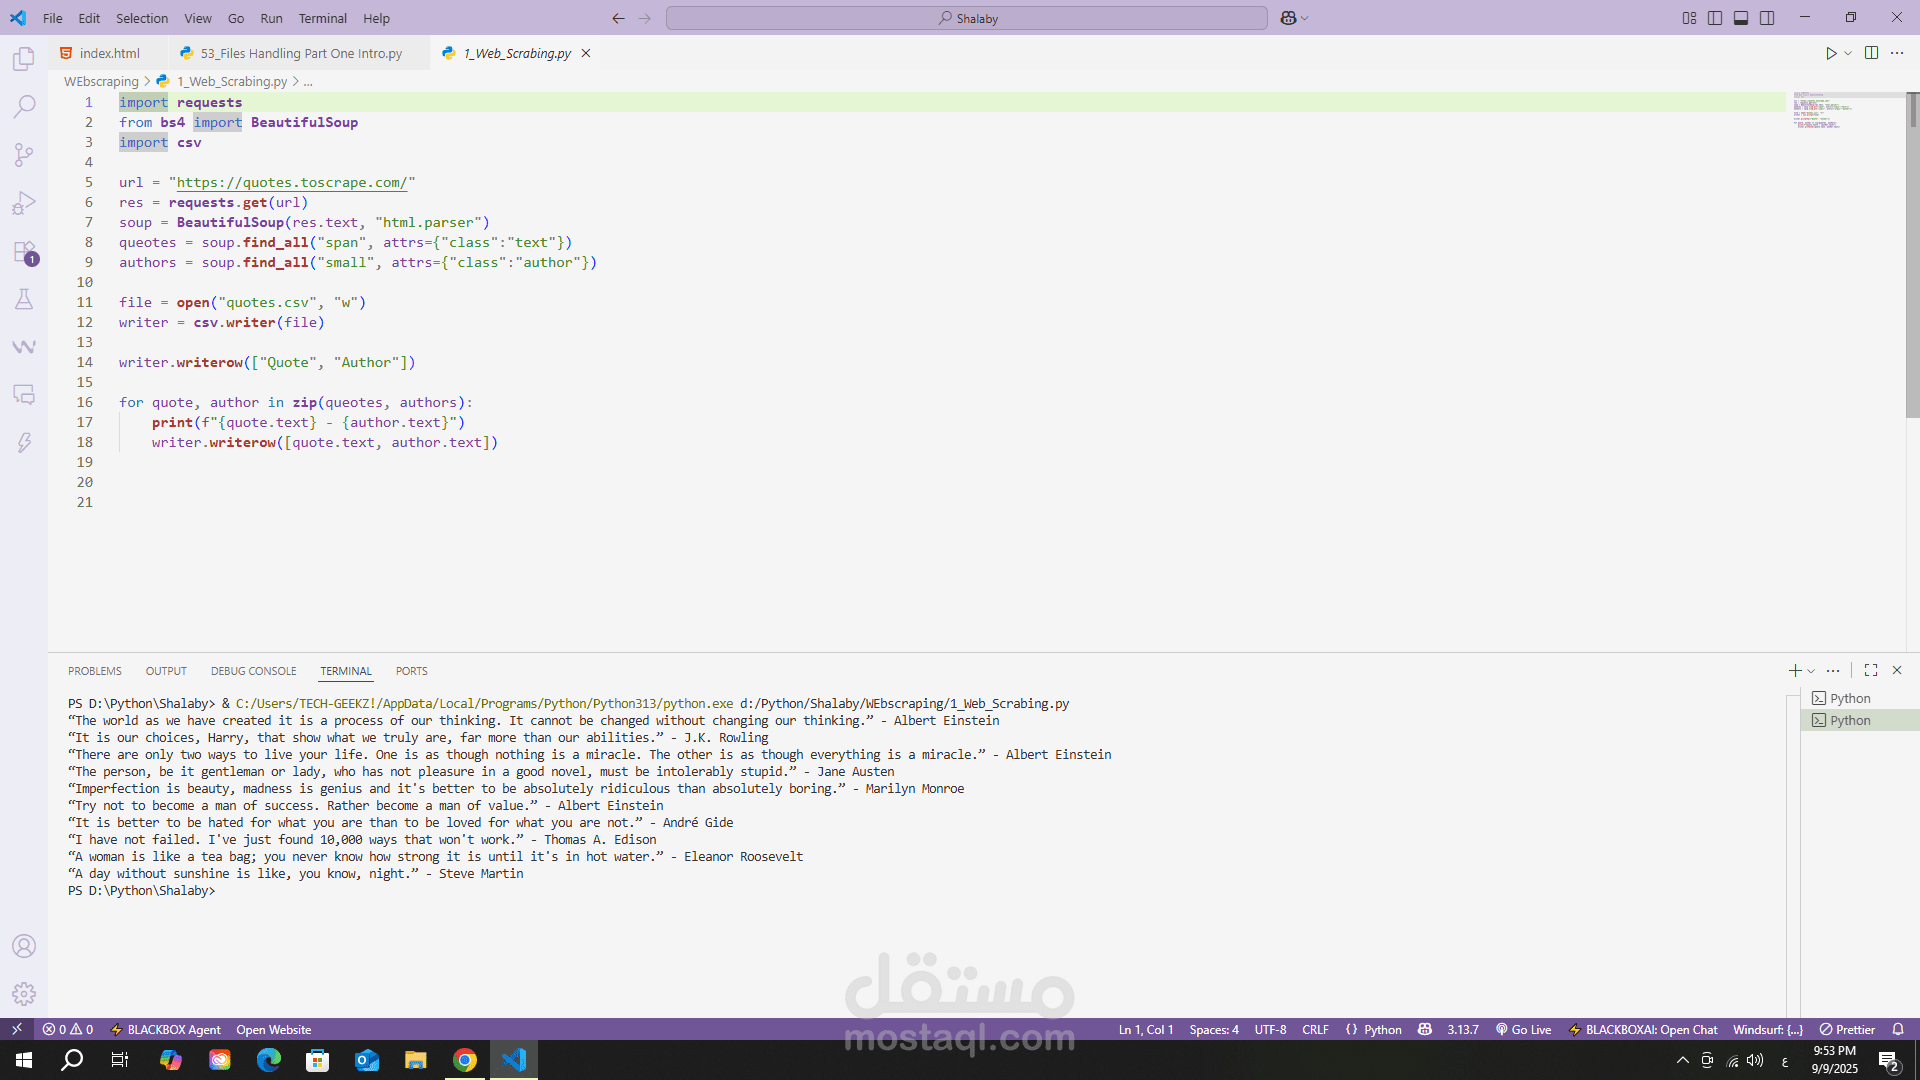Screen dimensions: 1920x1080
Task: Open the Explorer view in activity bar
Action: [x=24, y=59]
